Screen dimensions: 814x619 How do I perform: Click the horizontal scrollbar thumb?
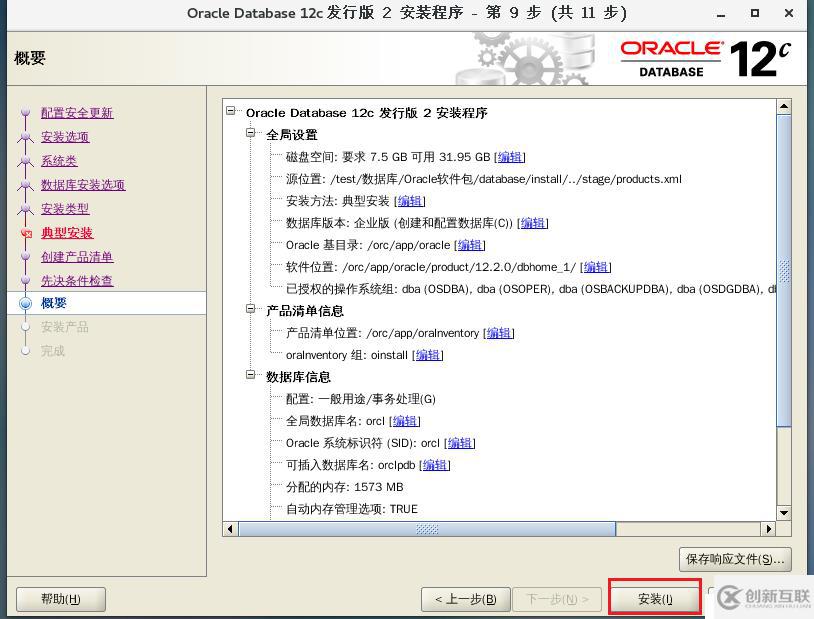427,529
